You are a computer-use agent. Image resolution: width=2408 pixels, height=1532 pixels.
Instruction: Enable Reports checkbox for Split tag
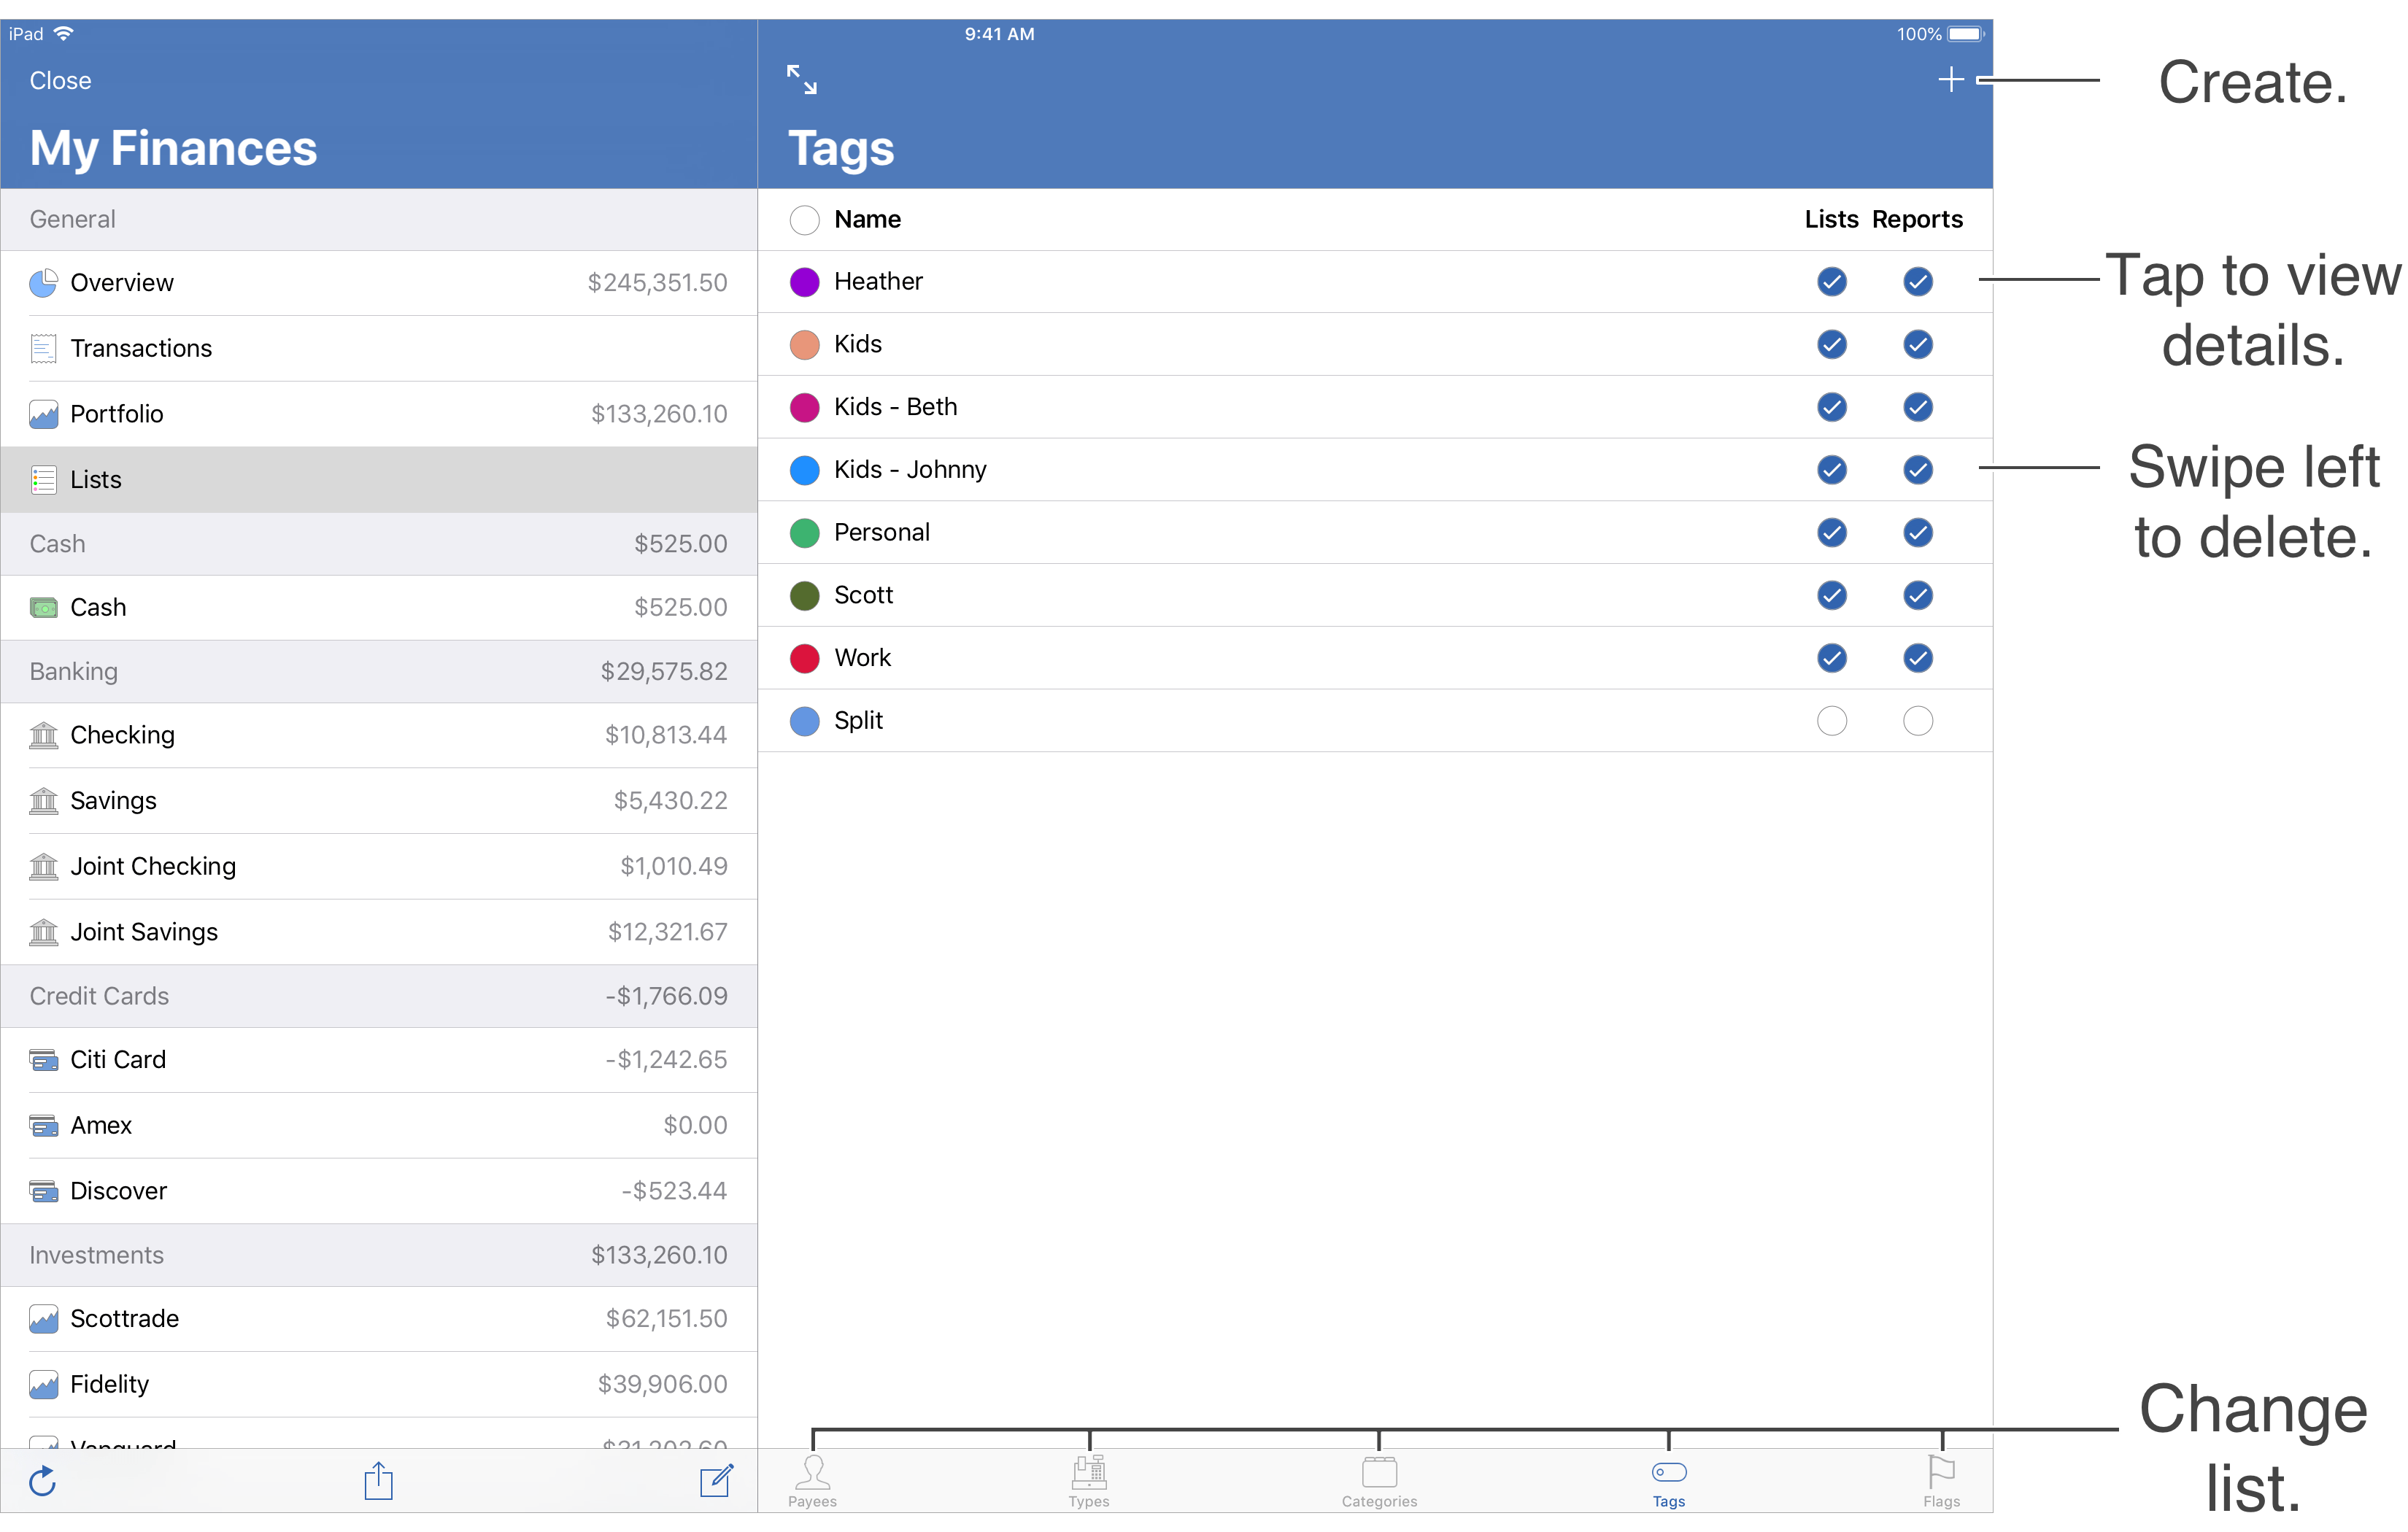(1917, 721)
